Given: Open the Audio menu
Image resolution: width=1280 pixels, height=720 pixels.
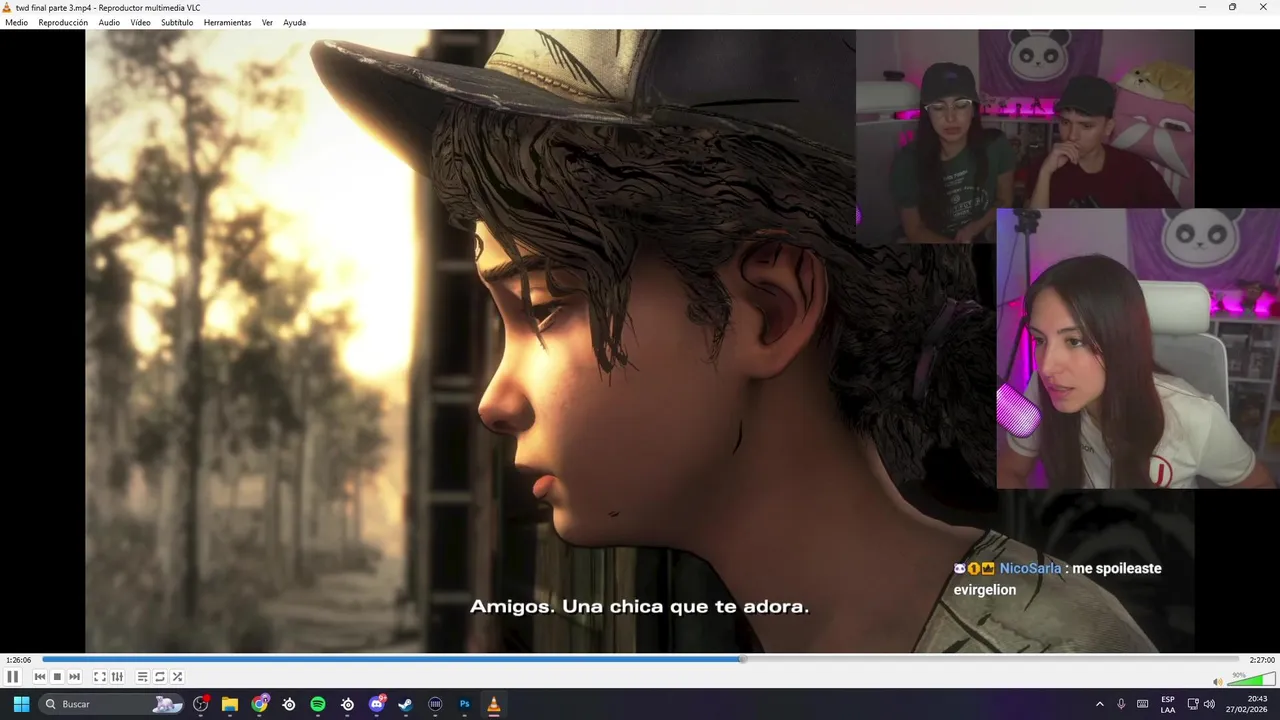Looking at the screenshot, I should (109, 22).
